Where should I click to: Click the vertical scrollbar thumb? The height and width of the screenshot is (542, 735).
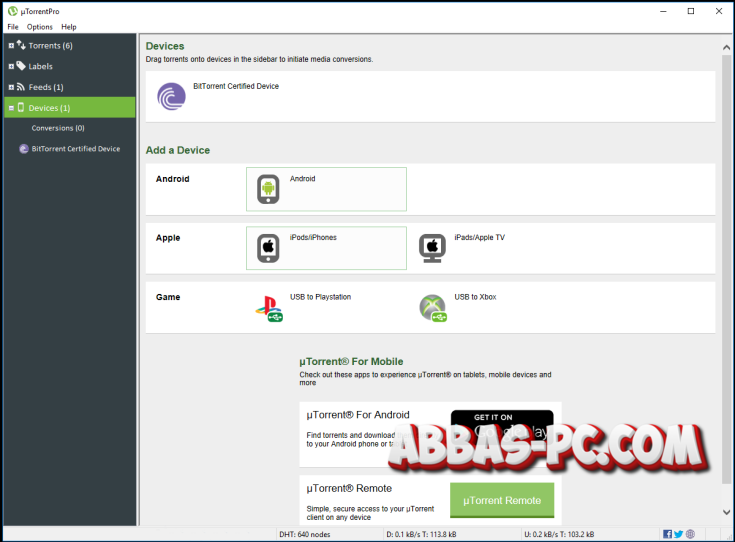727,270
